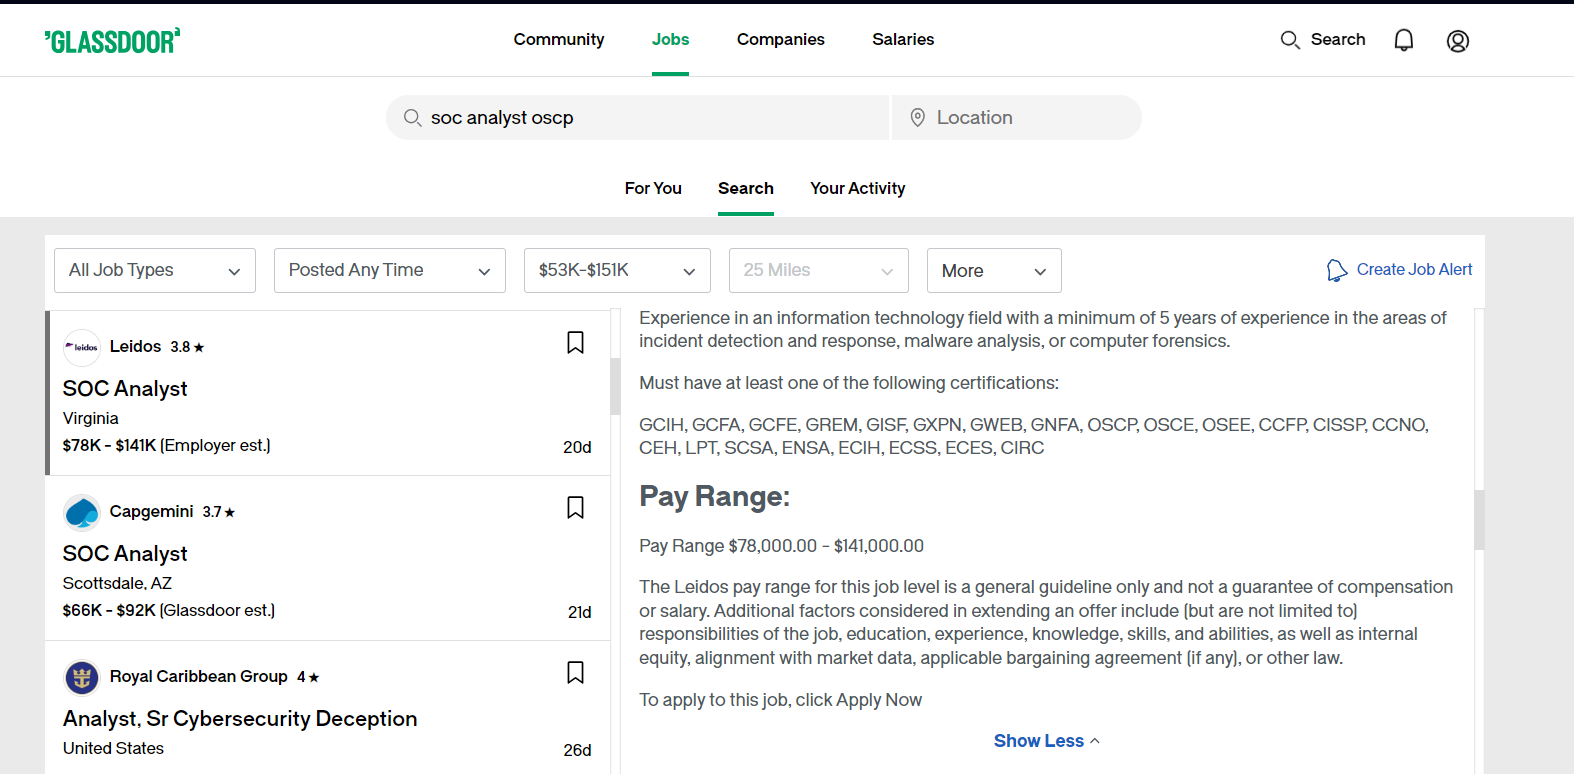Open the All Job Types dropdown
Viewport: 1574px width, 774px height.
(x=155, y=270)
